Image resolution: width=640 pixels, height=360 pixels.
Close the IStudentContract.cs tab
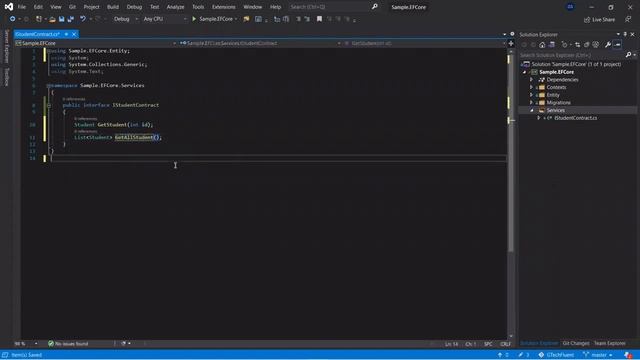click(x=74, y=34)
